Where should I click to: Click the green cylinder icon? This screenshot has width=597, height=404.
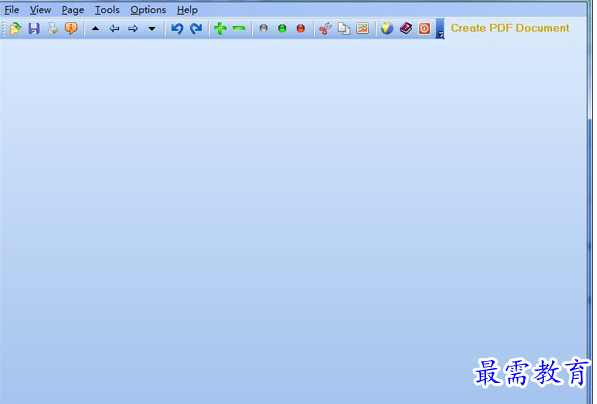[x=282, y=28]
